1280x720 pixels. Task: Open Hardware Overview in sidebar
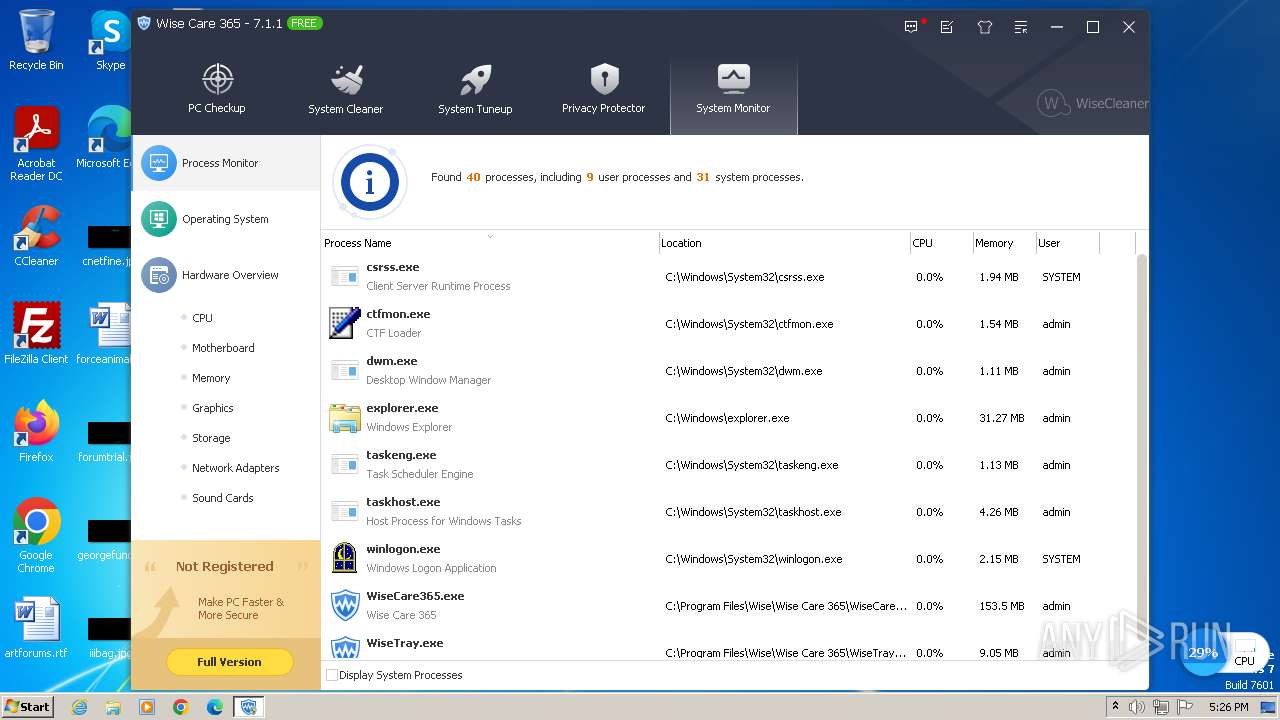click(226, 275)
